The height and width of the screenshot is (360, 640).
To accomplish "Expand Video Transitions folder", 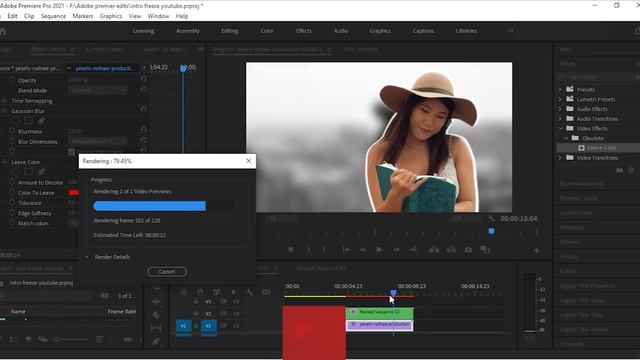I will tap(560, 158).
